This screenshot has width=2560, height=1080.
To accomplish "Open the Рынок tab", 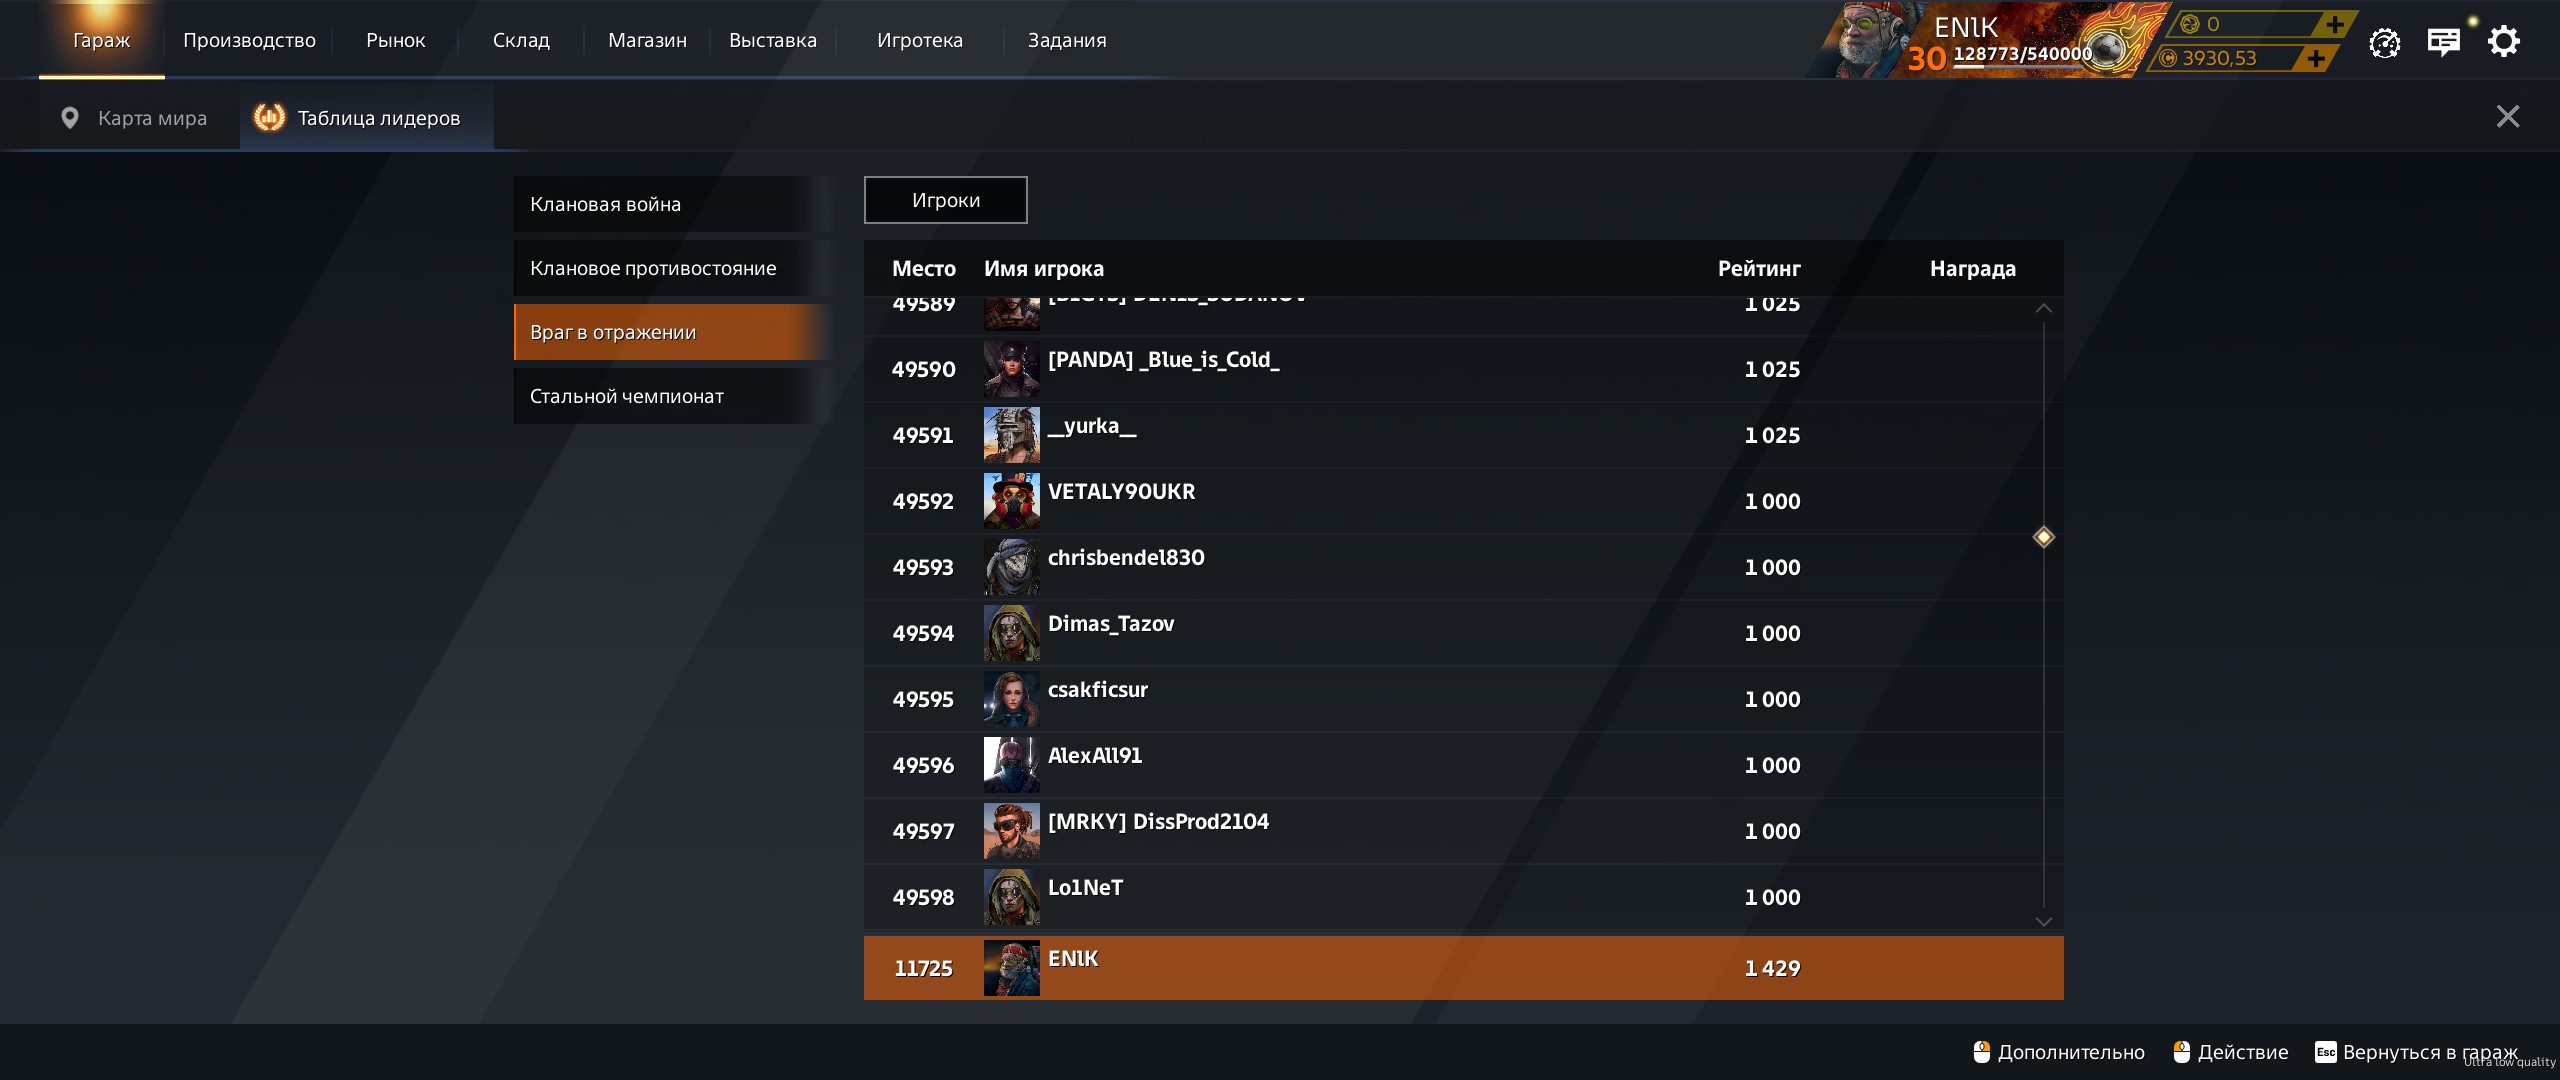I will point(395,40).
